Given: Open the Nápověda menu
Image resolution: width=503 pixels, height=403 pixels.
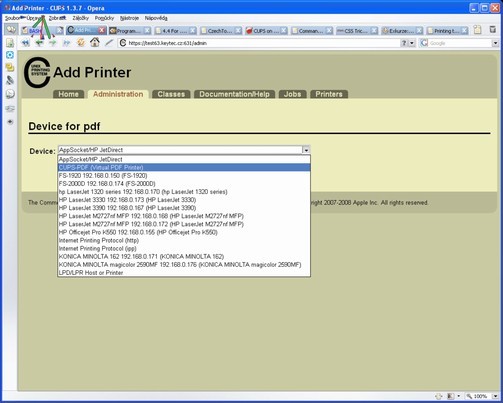Looking at the screenshot, I should tap(156, 18).
